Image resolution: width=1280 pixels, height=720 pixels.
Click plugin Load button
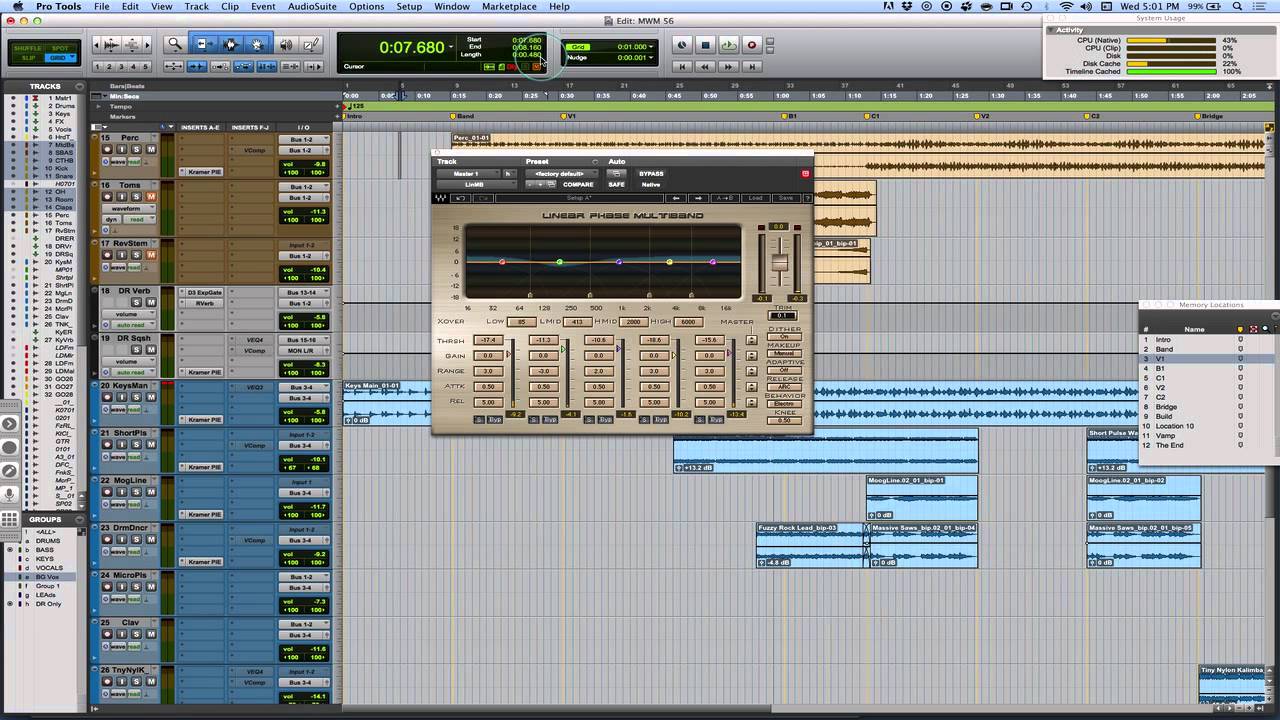click(x=756, y=198)
